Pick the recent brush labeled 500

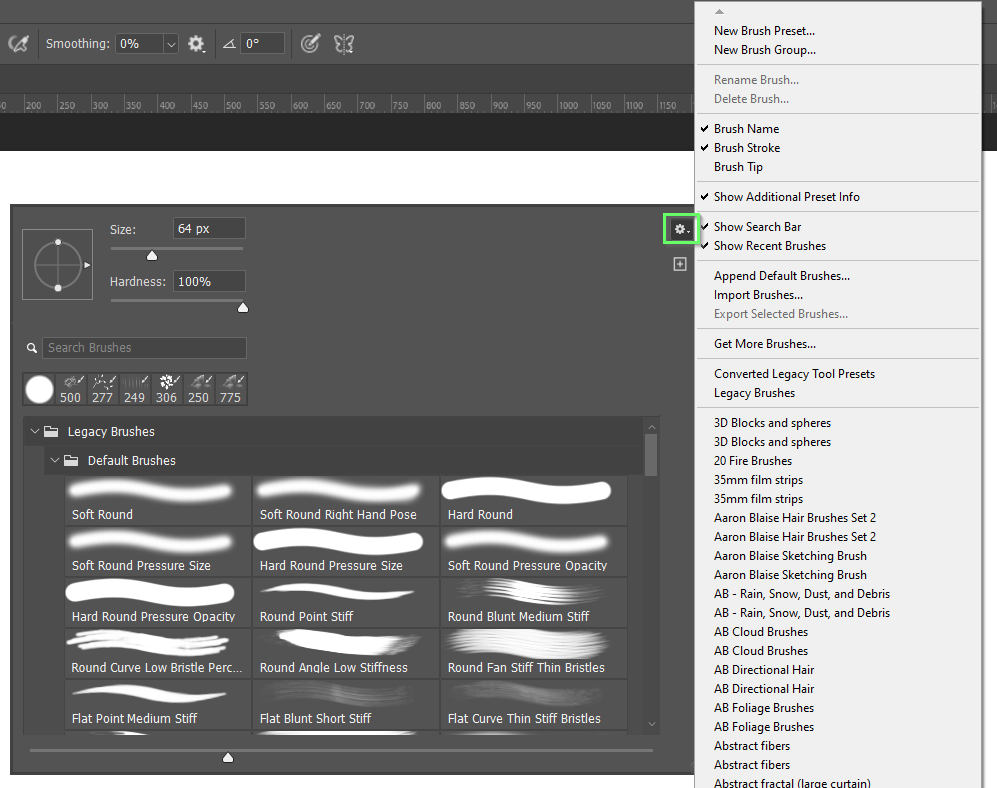coord(70,389)
